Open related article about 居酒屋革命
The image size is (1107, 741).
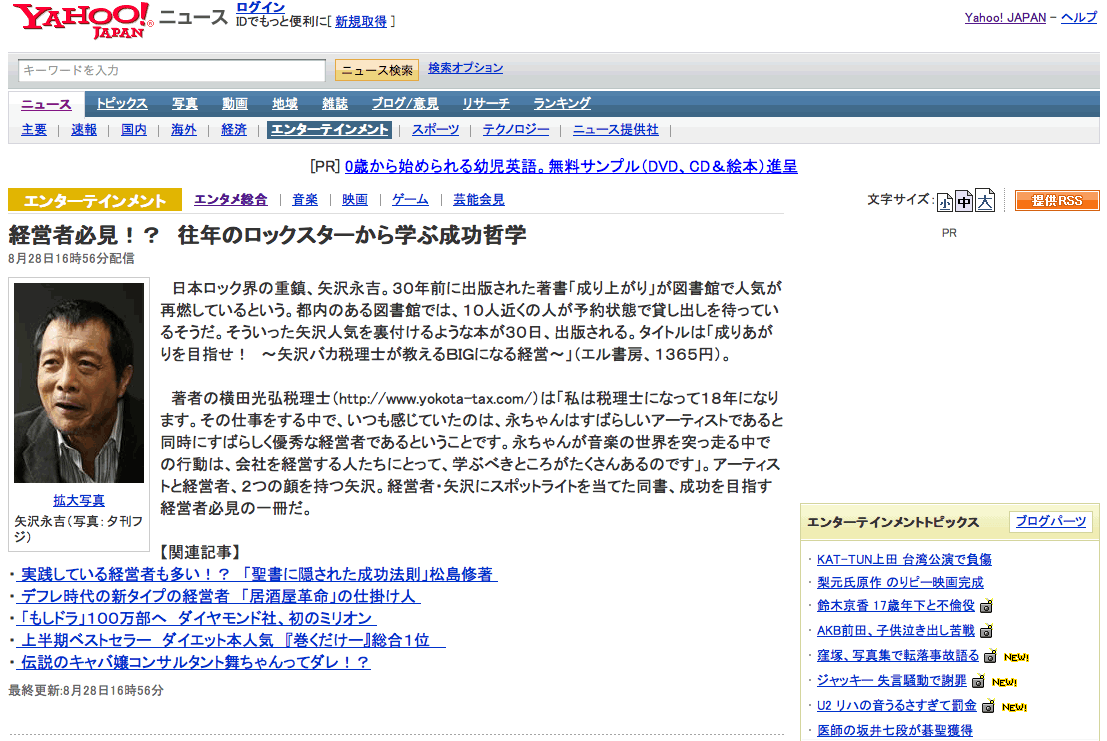[x=220, y=596]
